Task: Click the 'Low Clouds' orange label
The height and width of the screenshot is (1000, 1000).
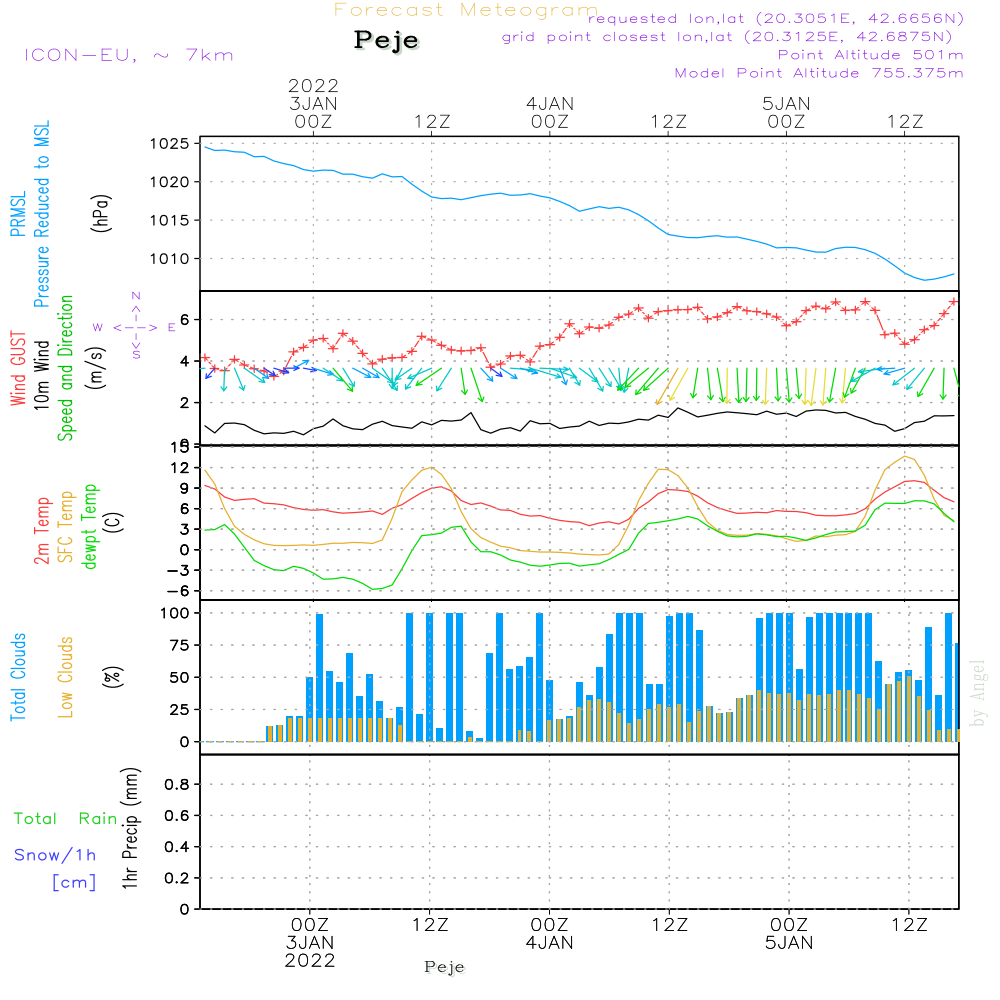Action: point(65,677)
